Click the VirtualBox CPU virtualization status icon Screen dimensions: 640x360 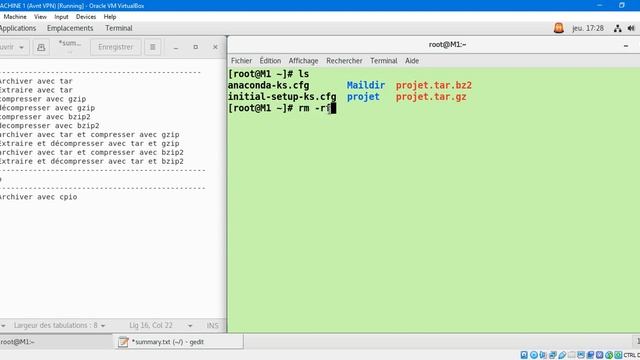600,355
